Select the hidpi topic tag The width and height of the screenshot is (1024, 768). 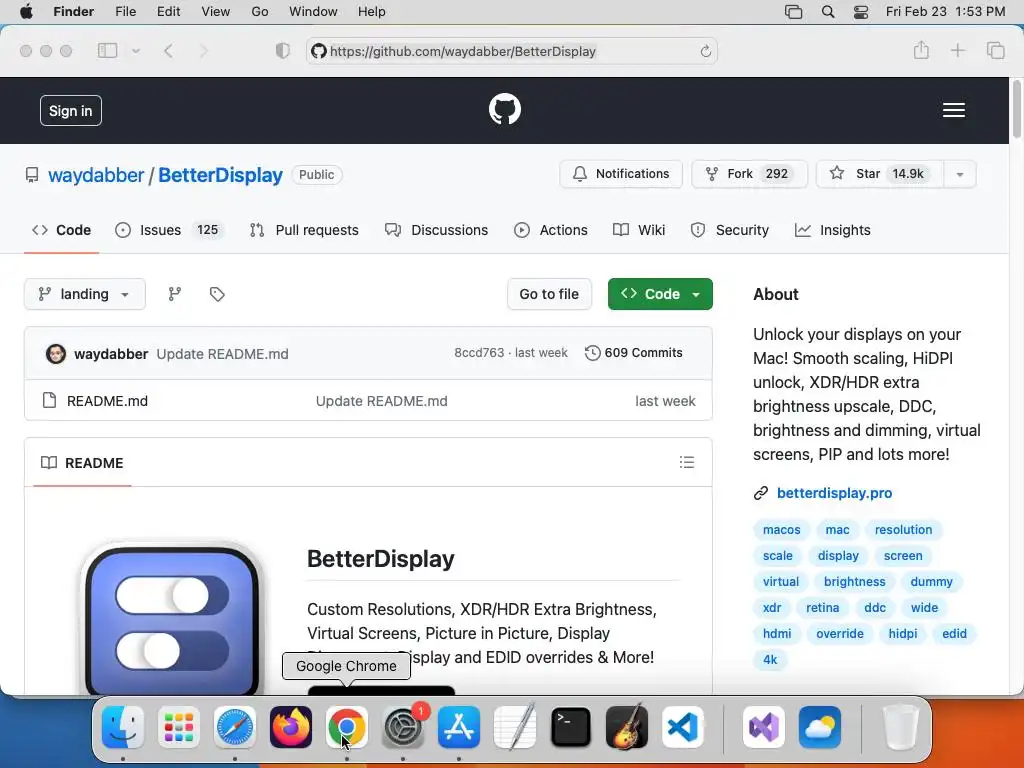pyautogui.click(x=903, y=633)
